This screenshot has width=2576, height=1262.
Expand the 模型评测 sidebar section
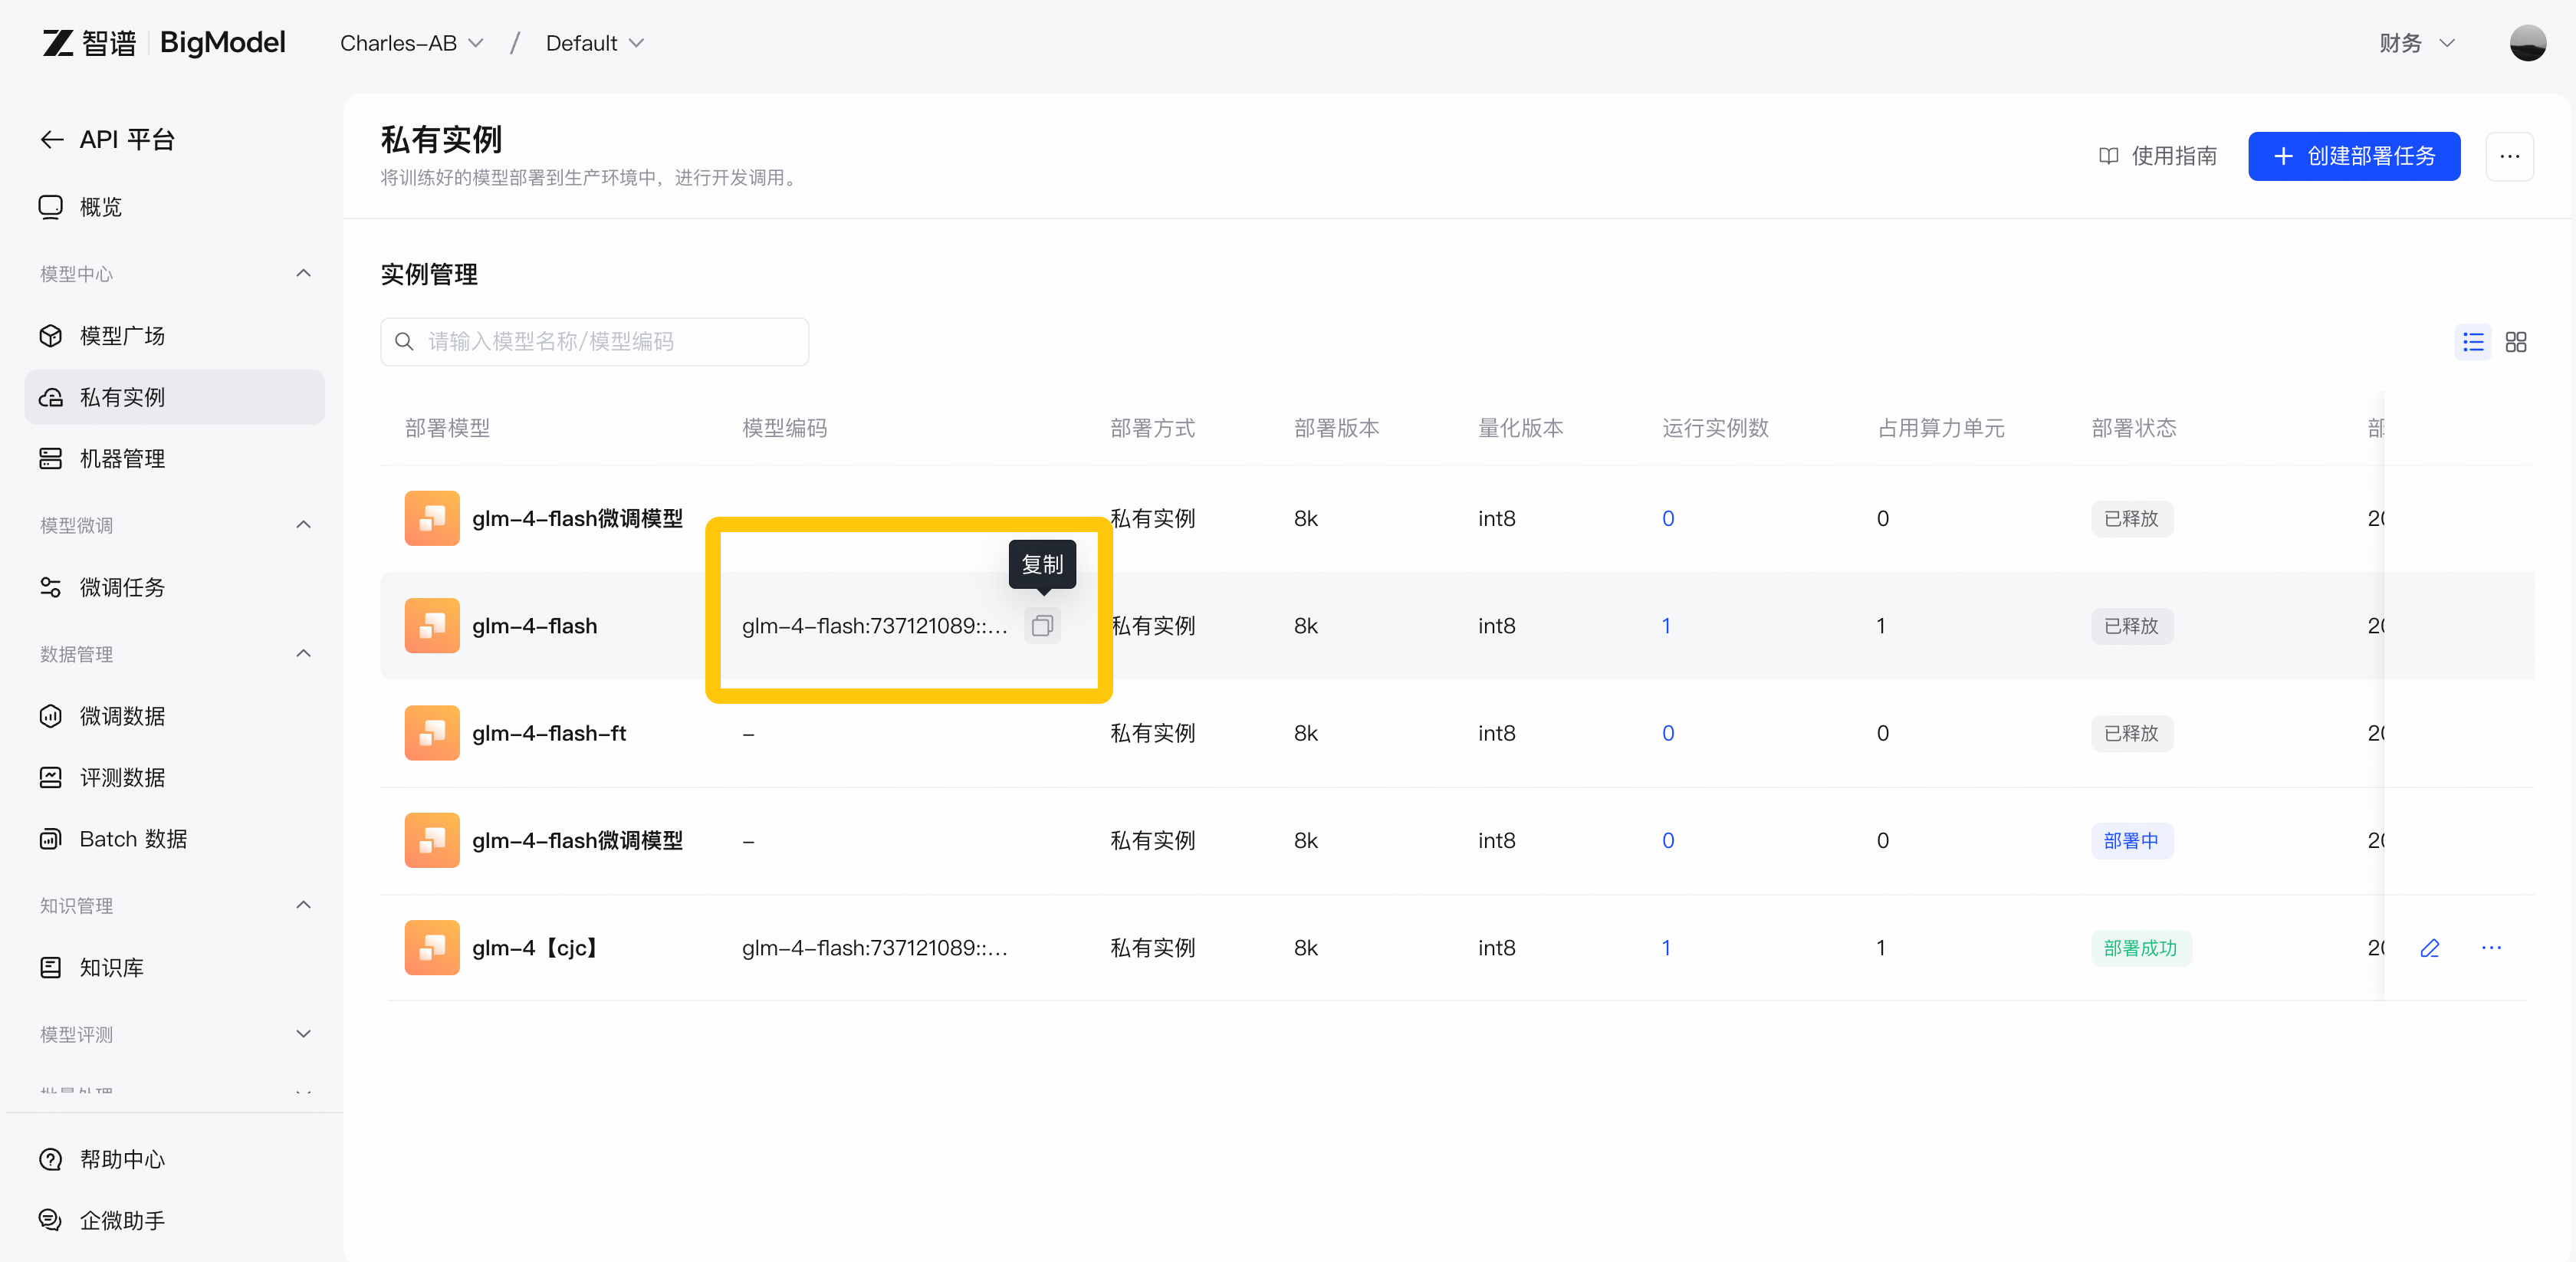coord(304,1034)
